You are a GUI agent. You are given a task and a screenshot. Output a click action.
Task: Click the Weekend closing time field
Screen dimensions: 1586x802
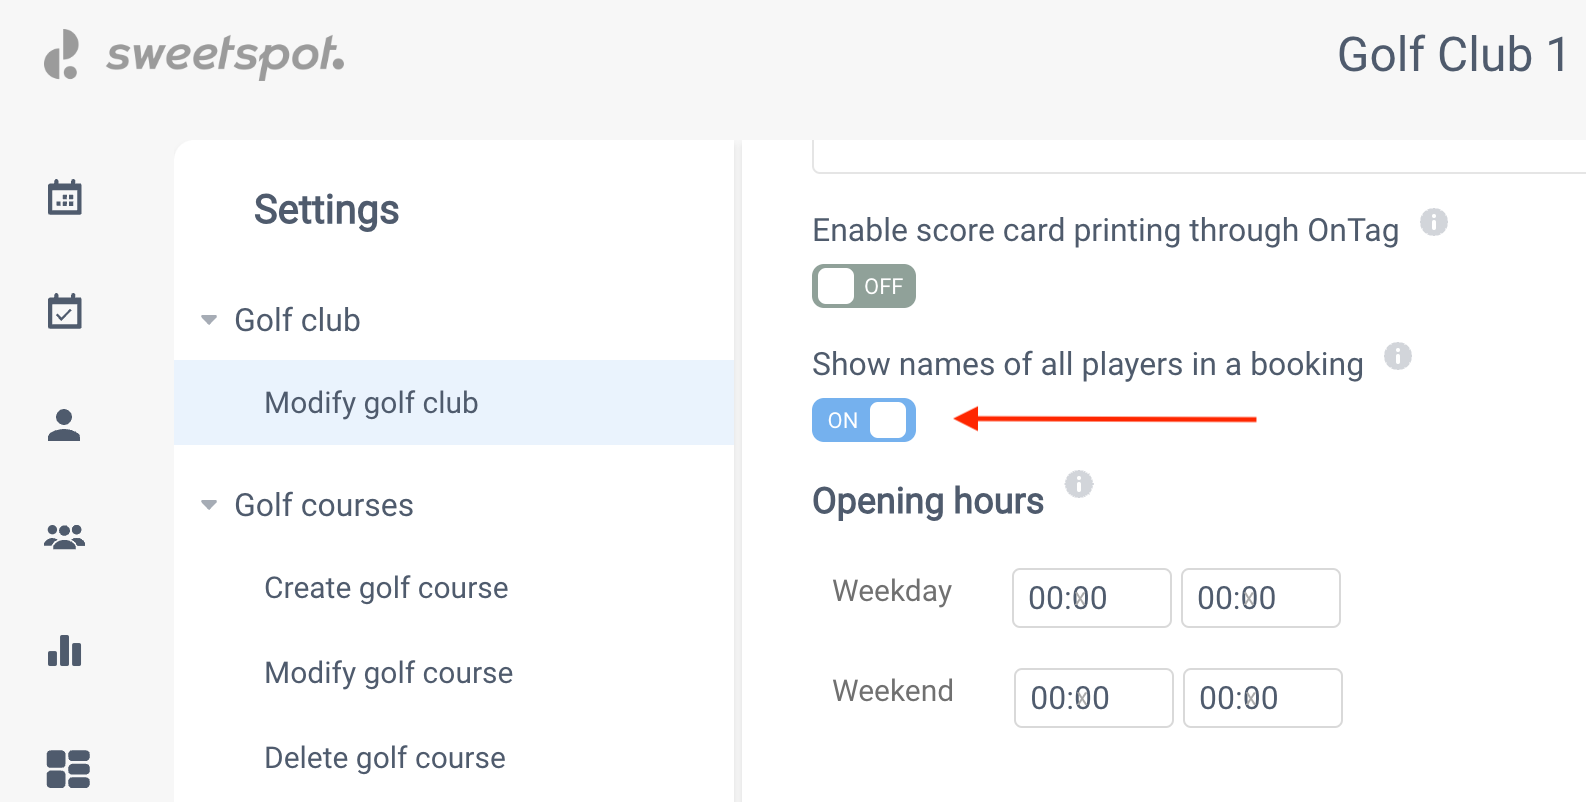[1263, 698]
